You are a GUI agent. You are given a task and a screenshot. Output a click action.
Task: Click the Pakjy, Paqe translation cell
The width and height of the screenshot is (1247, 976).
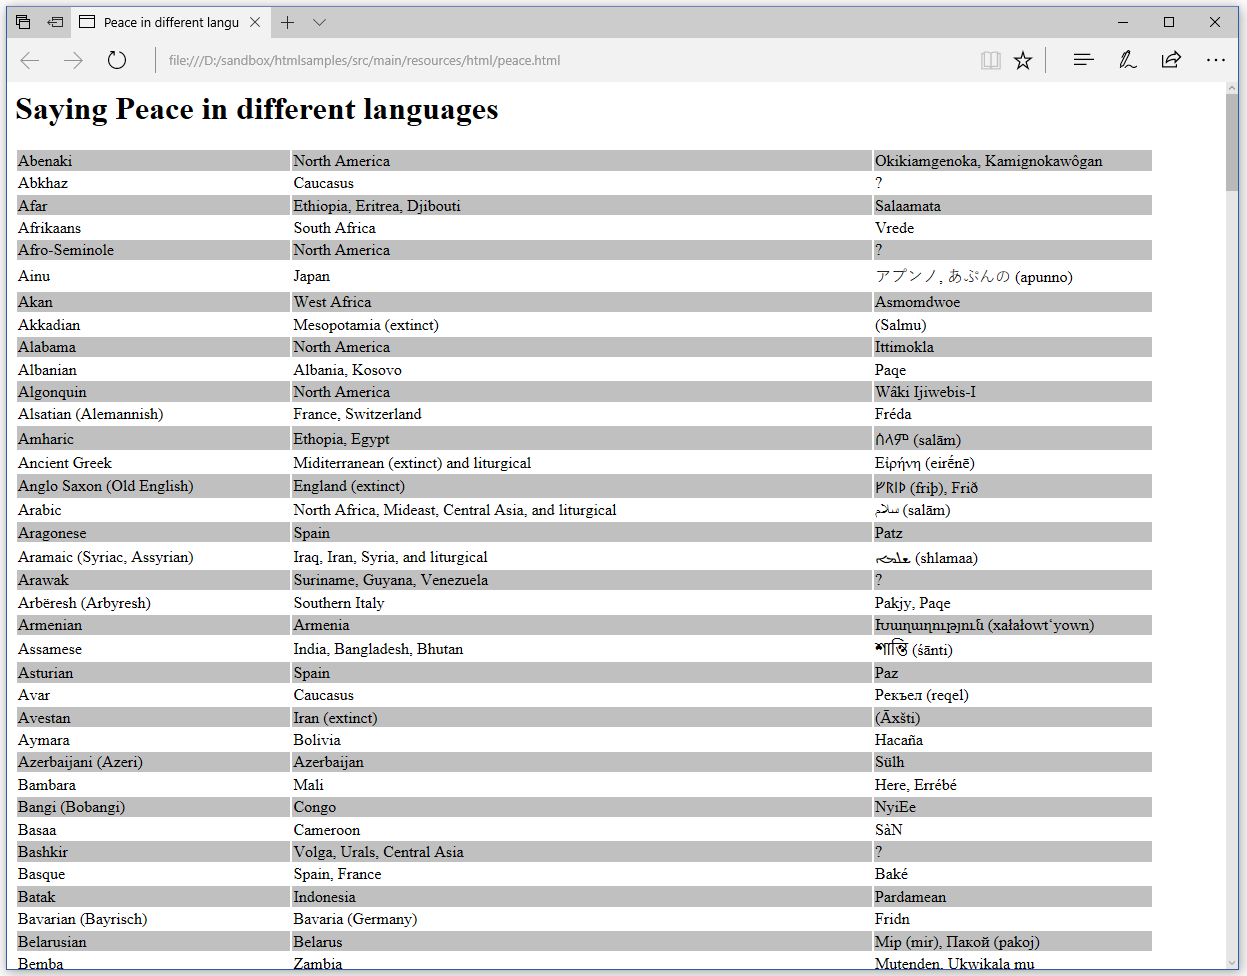click(x=1013, y=603)
